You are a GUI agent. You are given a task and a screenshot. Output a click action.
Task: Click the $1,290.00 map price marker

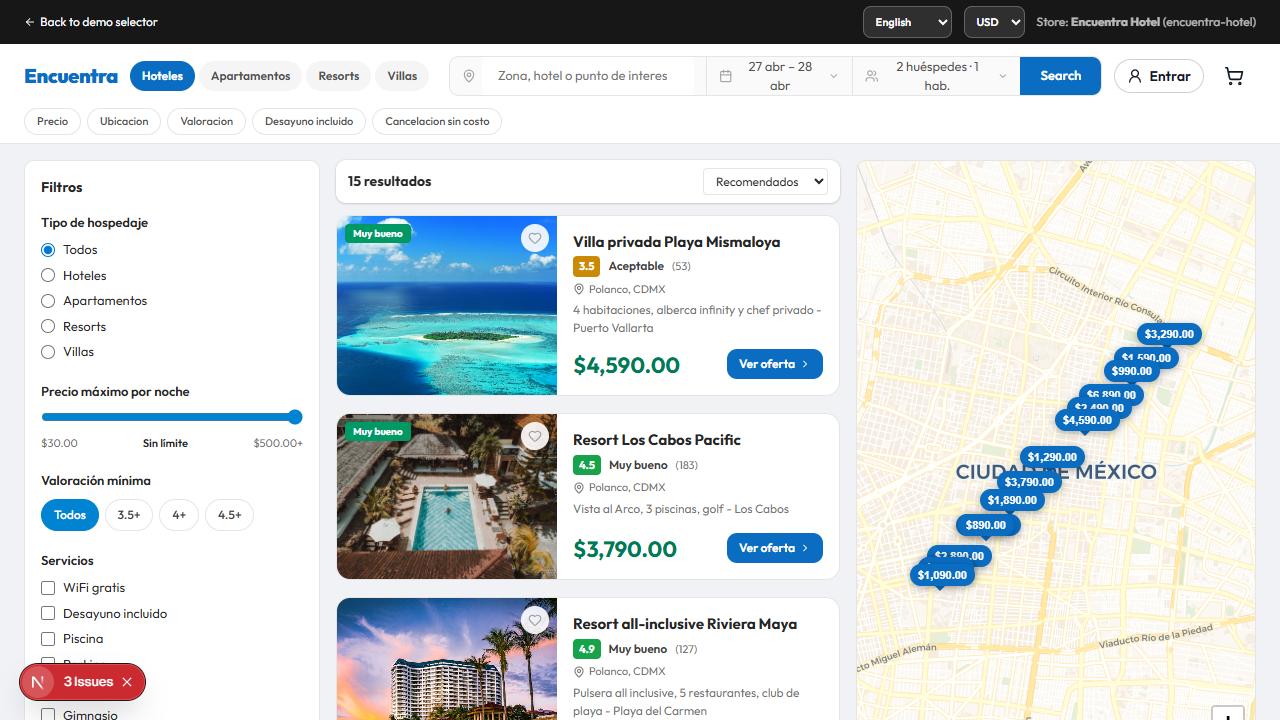click(x=1052, y=457)
